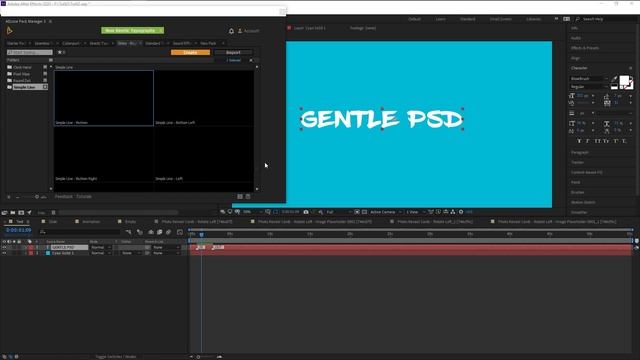Expand the Paragraph panel
Viewport: 640px width, 360px height.
(580, 152)
